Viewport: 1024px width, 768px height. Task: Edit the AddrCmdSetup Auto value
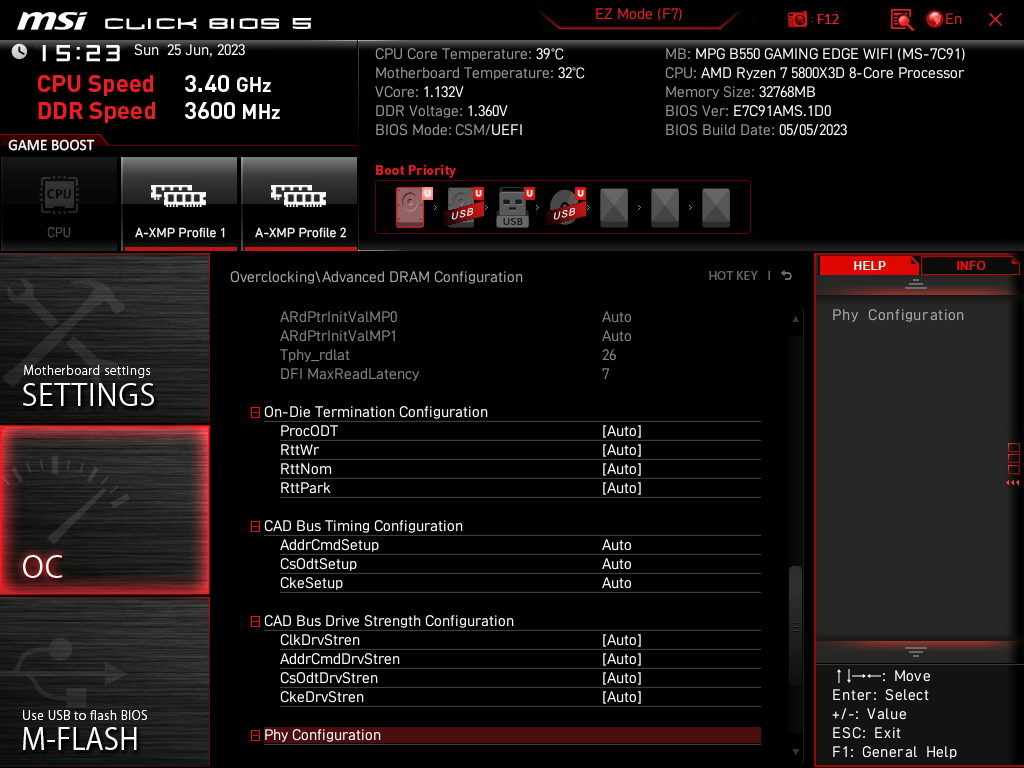pos(616,545)
